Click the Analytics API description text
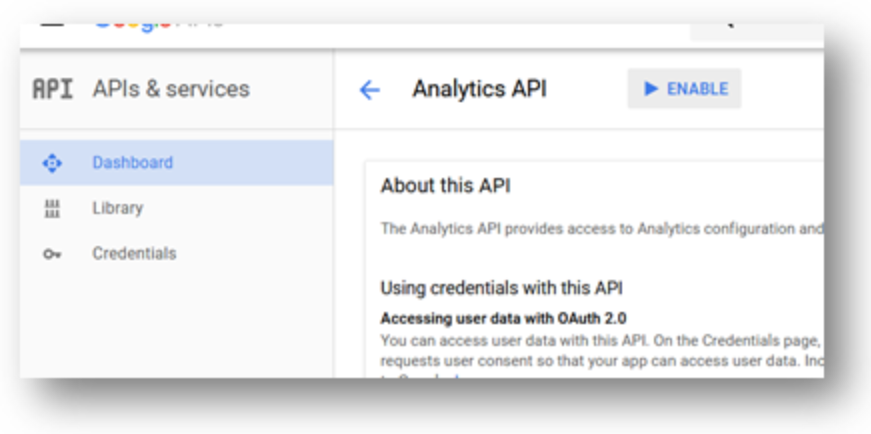Screen dimensions: 871x434 coord(602,229)
